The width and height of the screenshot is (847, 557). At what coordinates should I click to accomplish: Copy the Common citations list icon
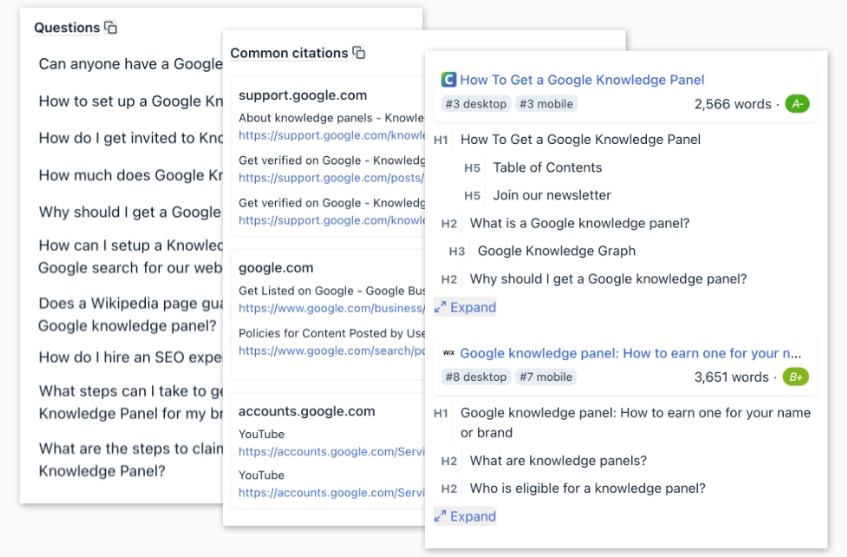[x=359, y=53]
